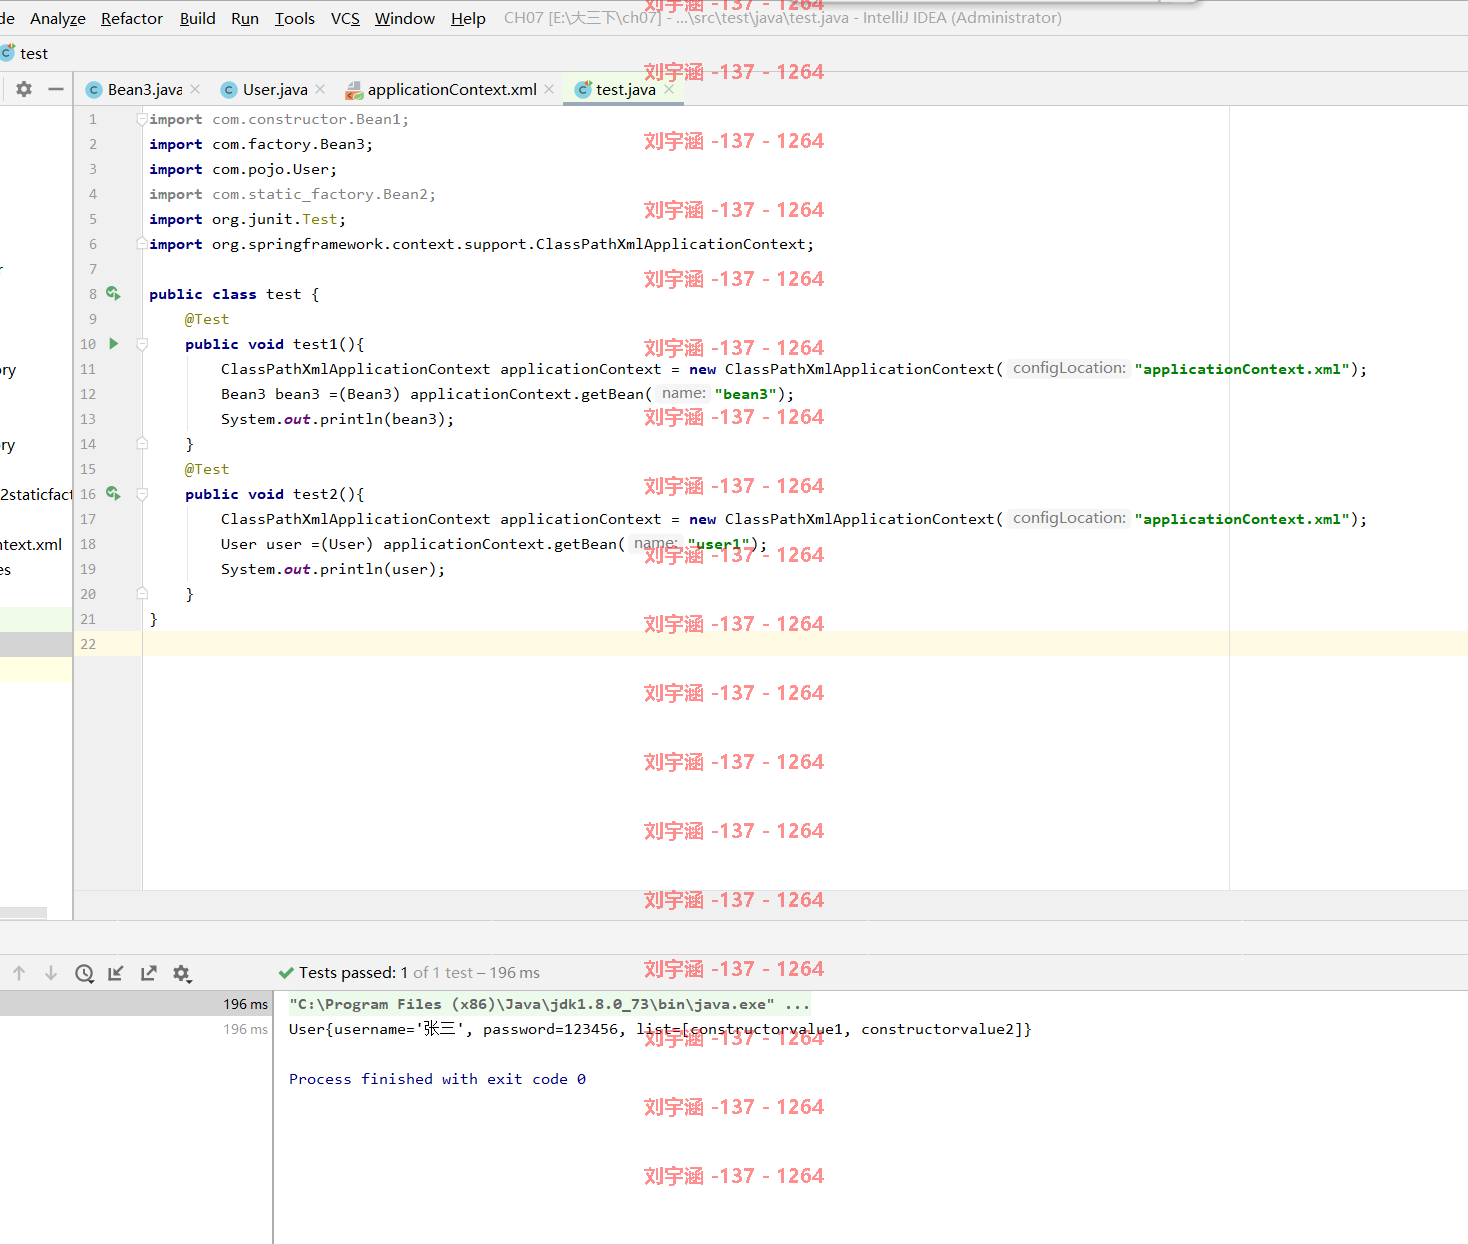Run the test class from line 8 gutter
Screen dimensions: 1468x1244
tap(113, 293)
